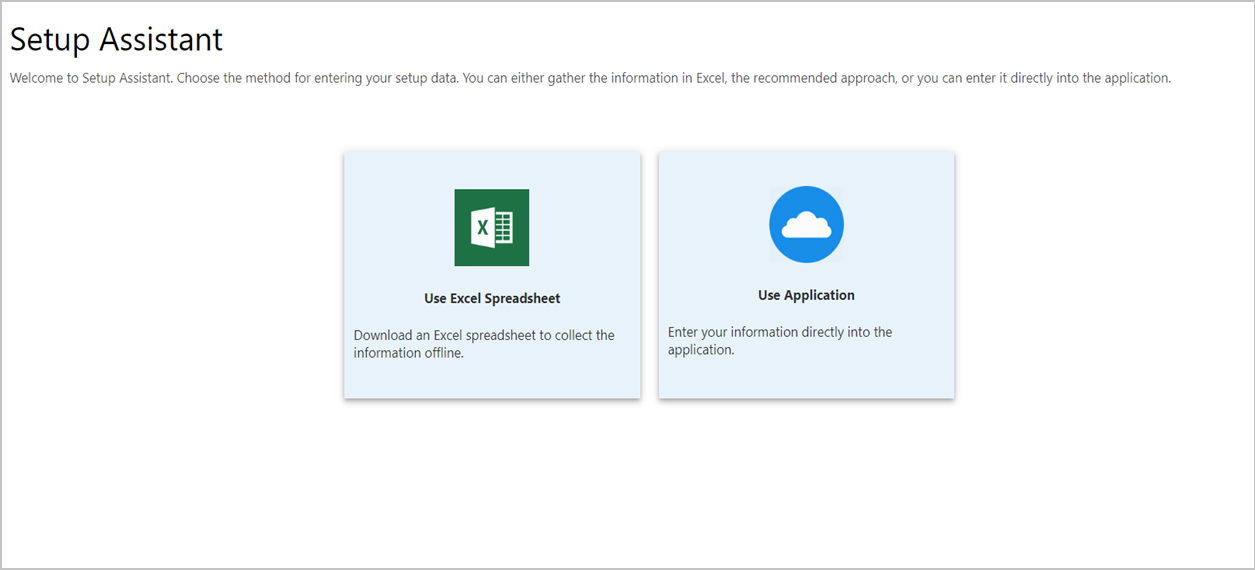Click the blue cloud application icon

click(806, 225)
